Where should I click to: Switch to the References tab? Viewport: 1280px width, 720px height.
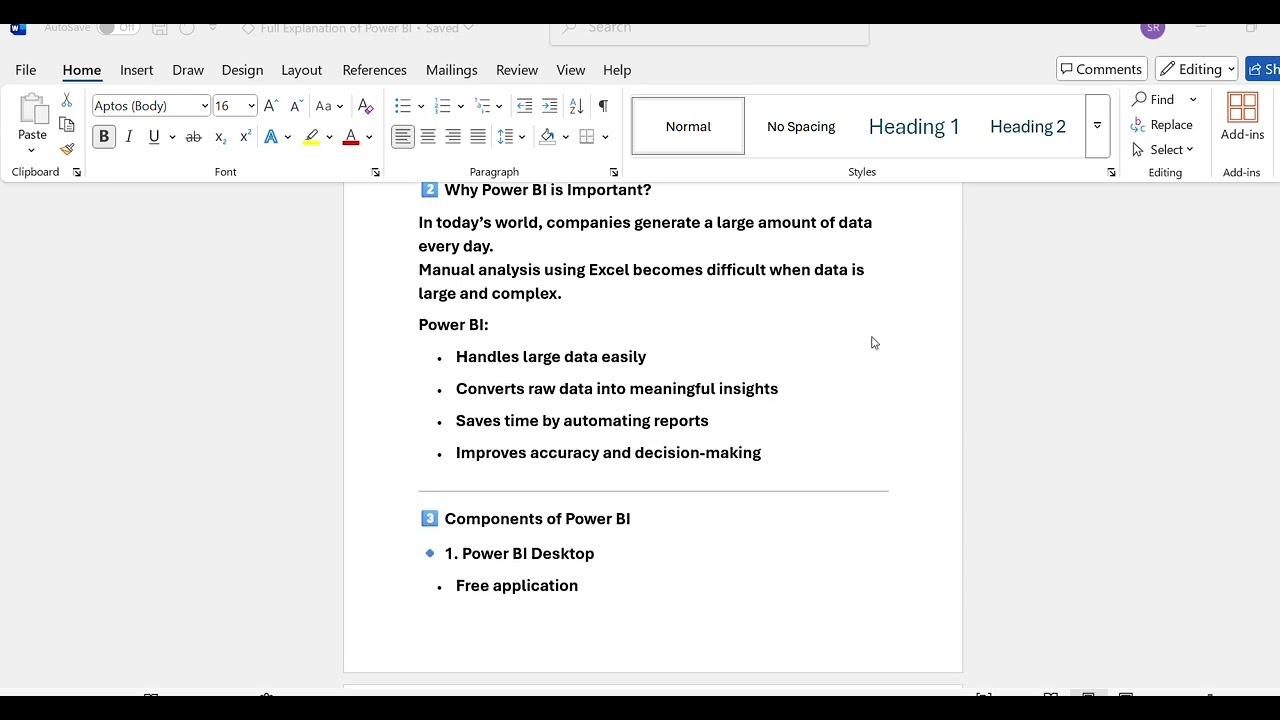tap(374, 70)
